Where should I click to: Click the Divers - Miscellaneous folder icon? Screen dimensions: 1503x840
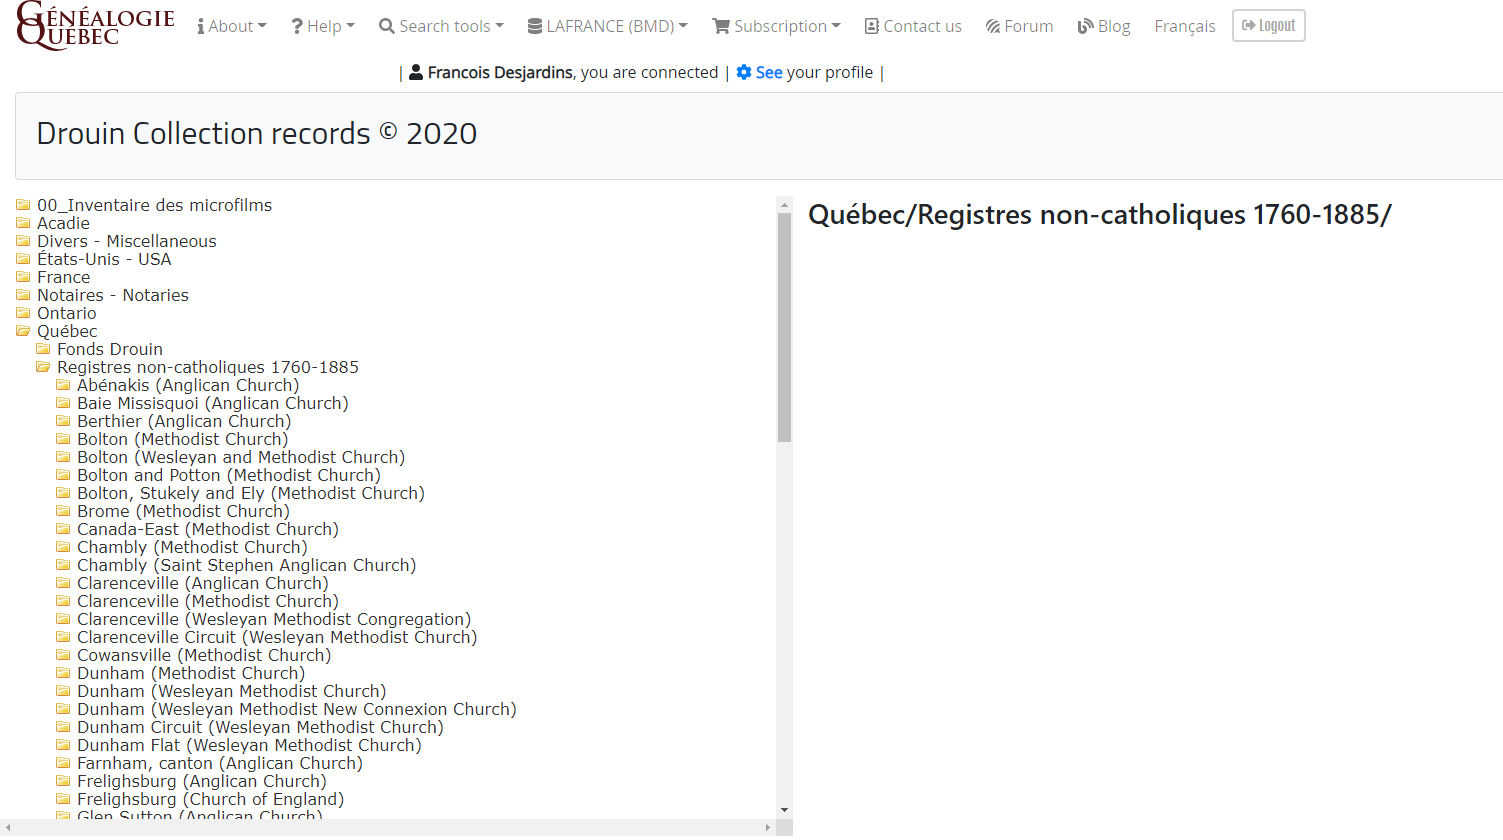point(23,241)
